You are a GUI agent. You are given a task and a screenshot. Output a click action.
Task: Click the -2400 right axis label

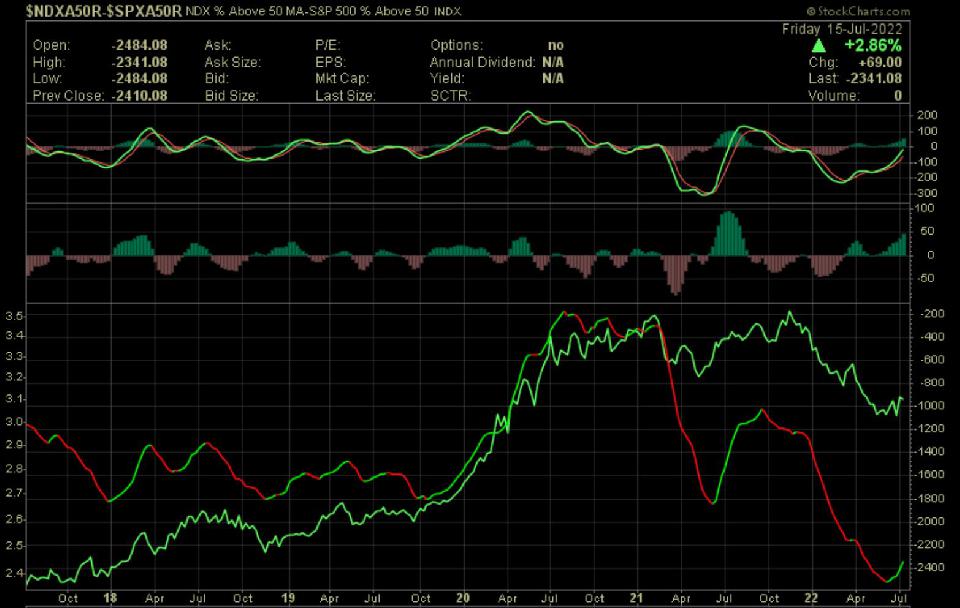(x=931, y=567)
